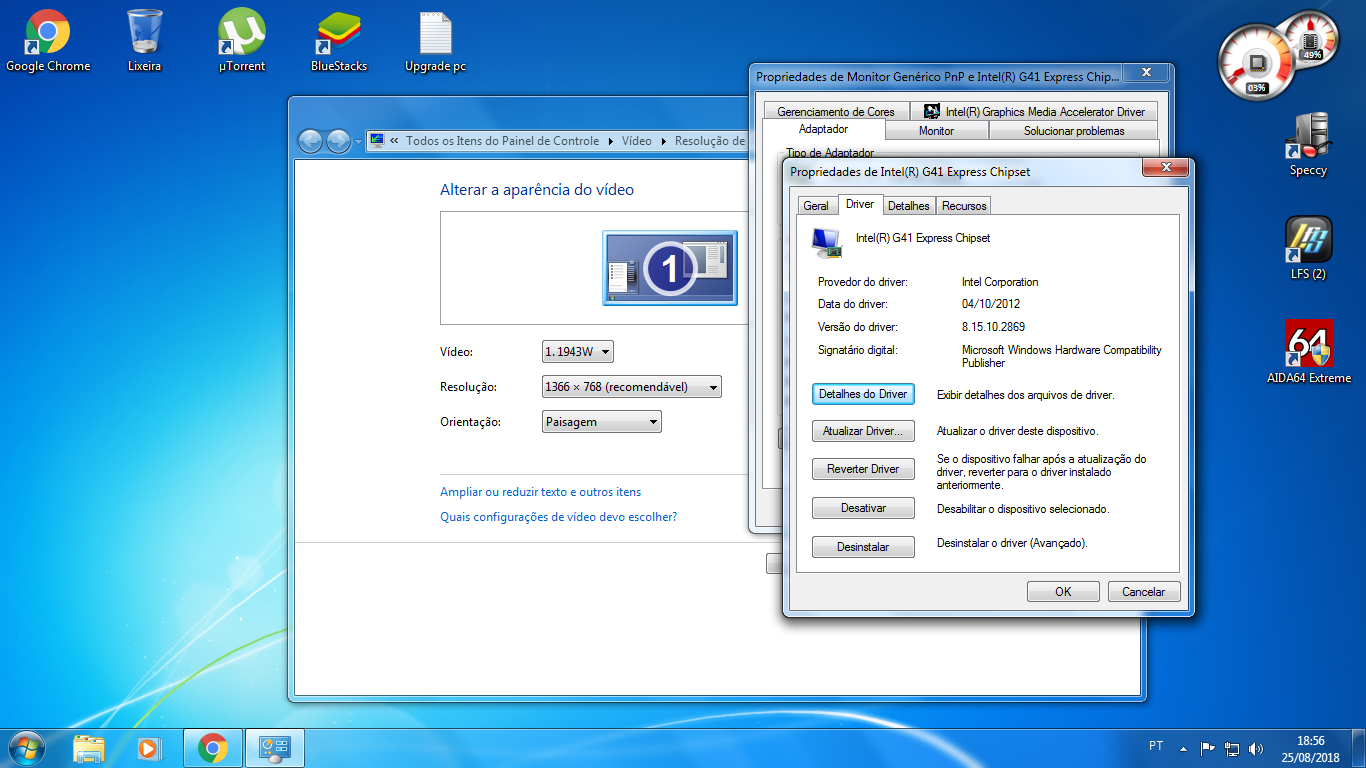Open Intel Graphics Media Accelerator Driver tab
Viewport: 1366px width, 768px height.
(1035, 112)
